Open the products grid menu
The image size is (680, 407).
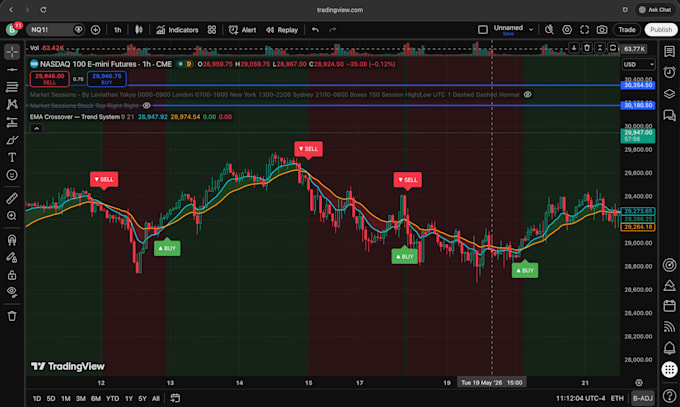pos(669,369)
